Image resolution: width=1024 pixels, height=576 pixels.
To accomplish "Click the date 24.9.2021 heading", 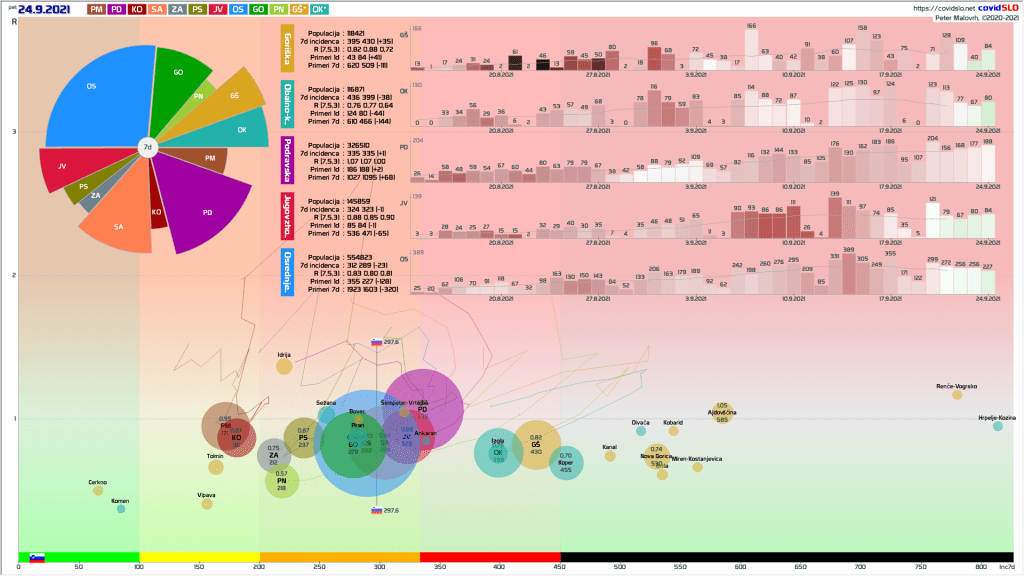I will 47,9.
